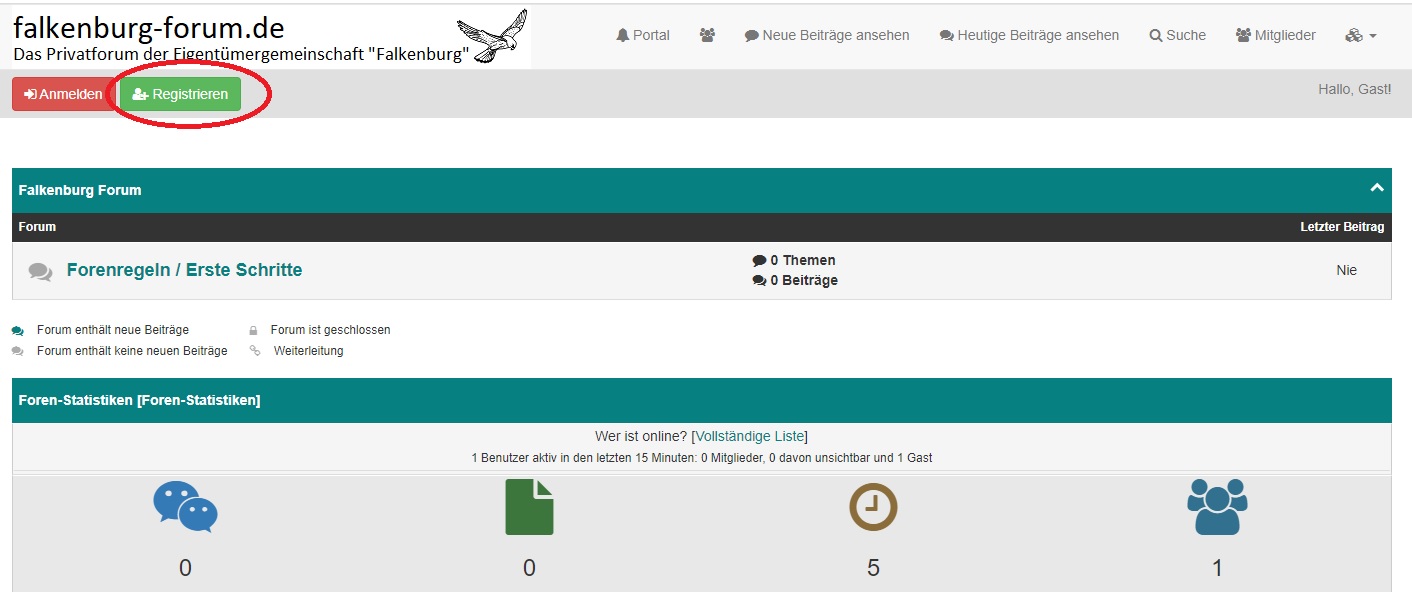1412x592 pixels.
Task: Select Heutige Beiträge ansehen in navbar
Action: tap(1029, 35)
